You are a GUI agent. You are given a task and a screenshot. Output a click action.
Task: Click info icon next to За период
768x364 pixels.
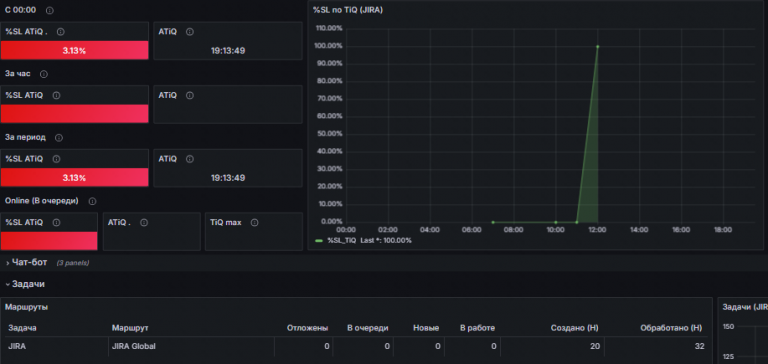[x=59, y=138]
